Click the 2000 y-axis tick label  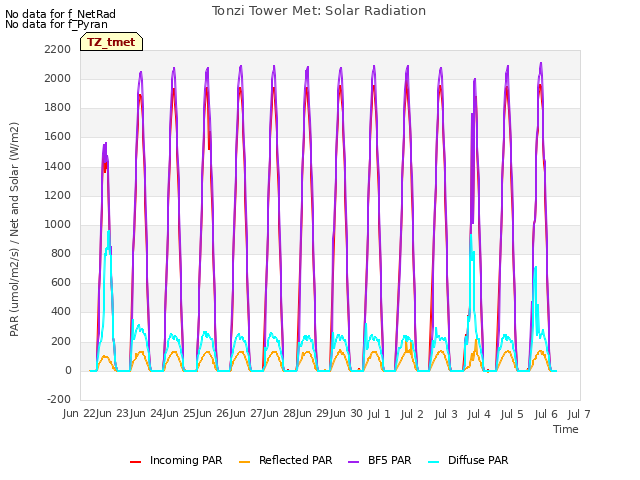tap(58, 78)
